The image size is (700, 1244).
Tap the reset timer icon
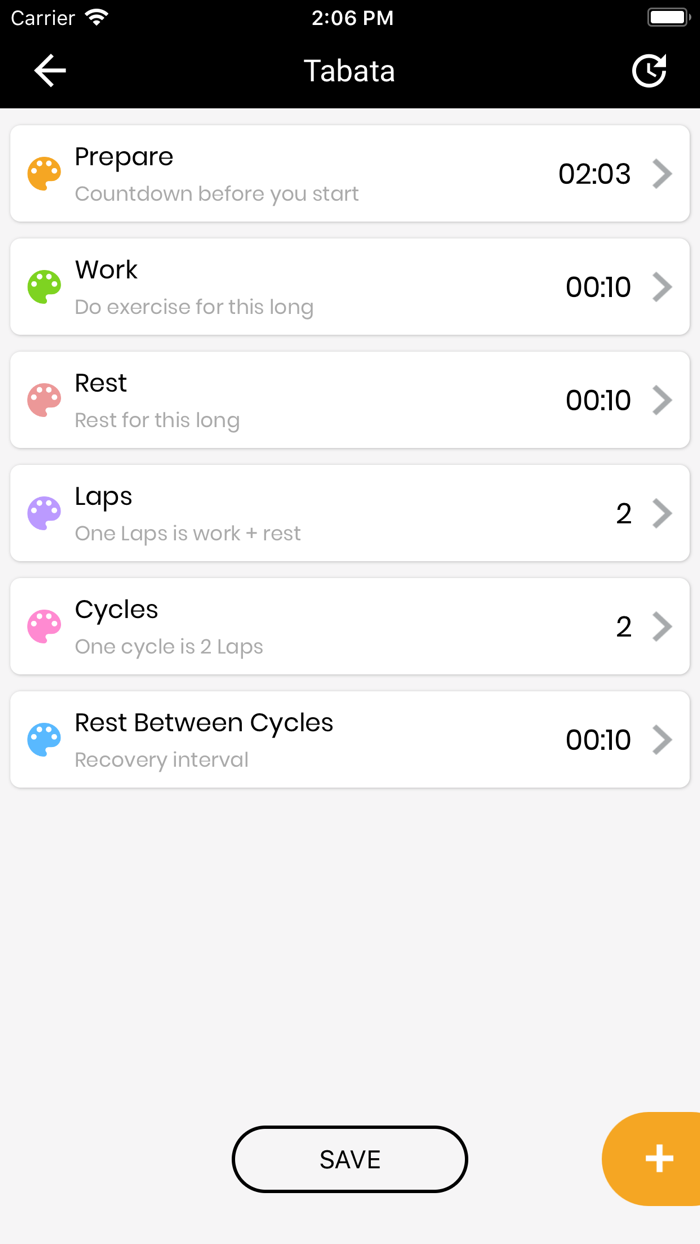pyautogui.click(x=649, y=70)
